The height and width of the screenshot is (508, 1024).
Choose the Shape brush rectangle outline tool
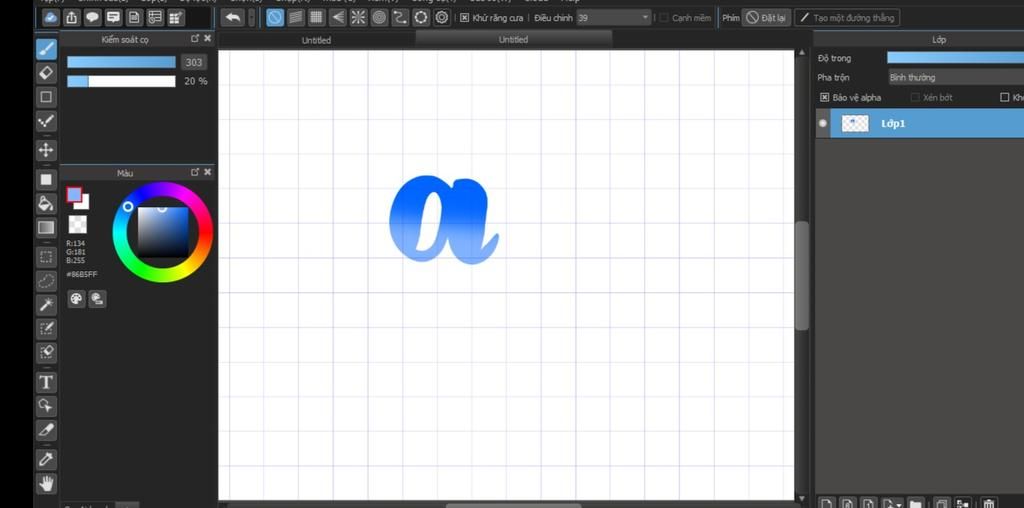pyautogui.click(x=46, y=97)
